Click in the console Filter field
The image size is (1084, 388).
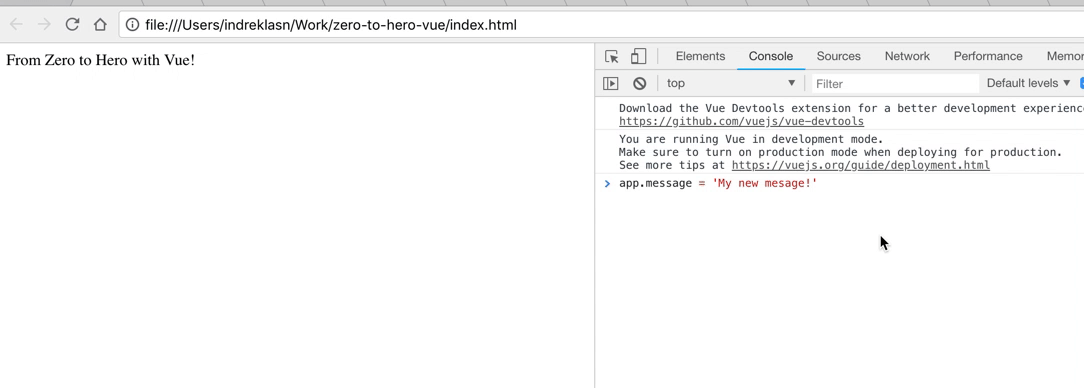click(x=895, y=84)
